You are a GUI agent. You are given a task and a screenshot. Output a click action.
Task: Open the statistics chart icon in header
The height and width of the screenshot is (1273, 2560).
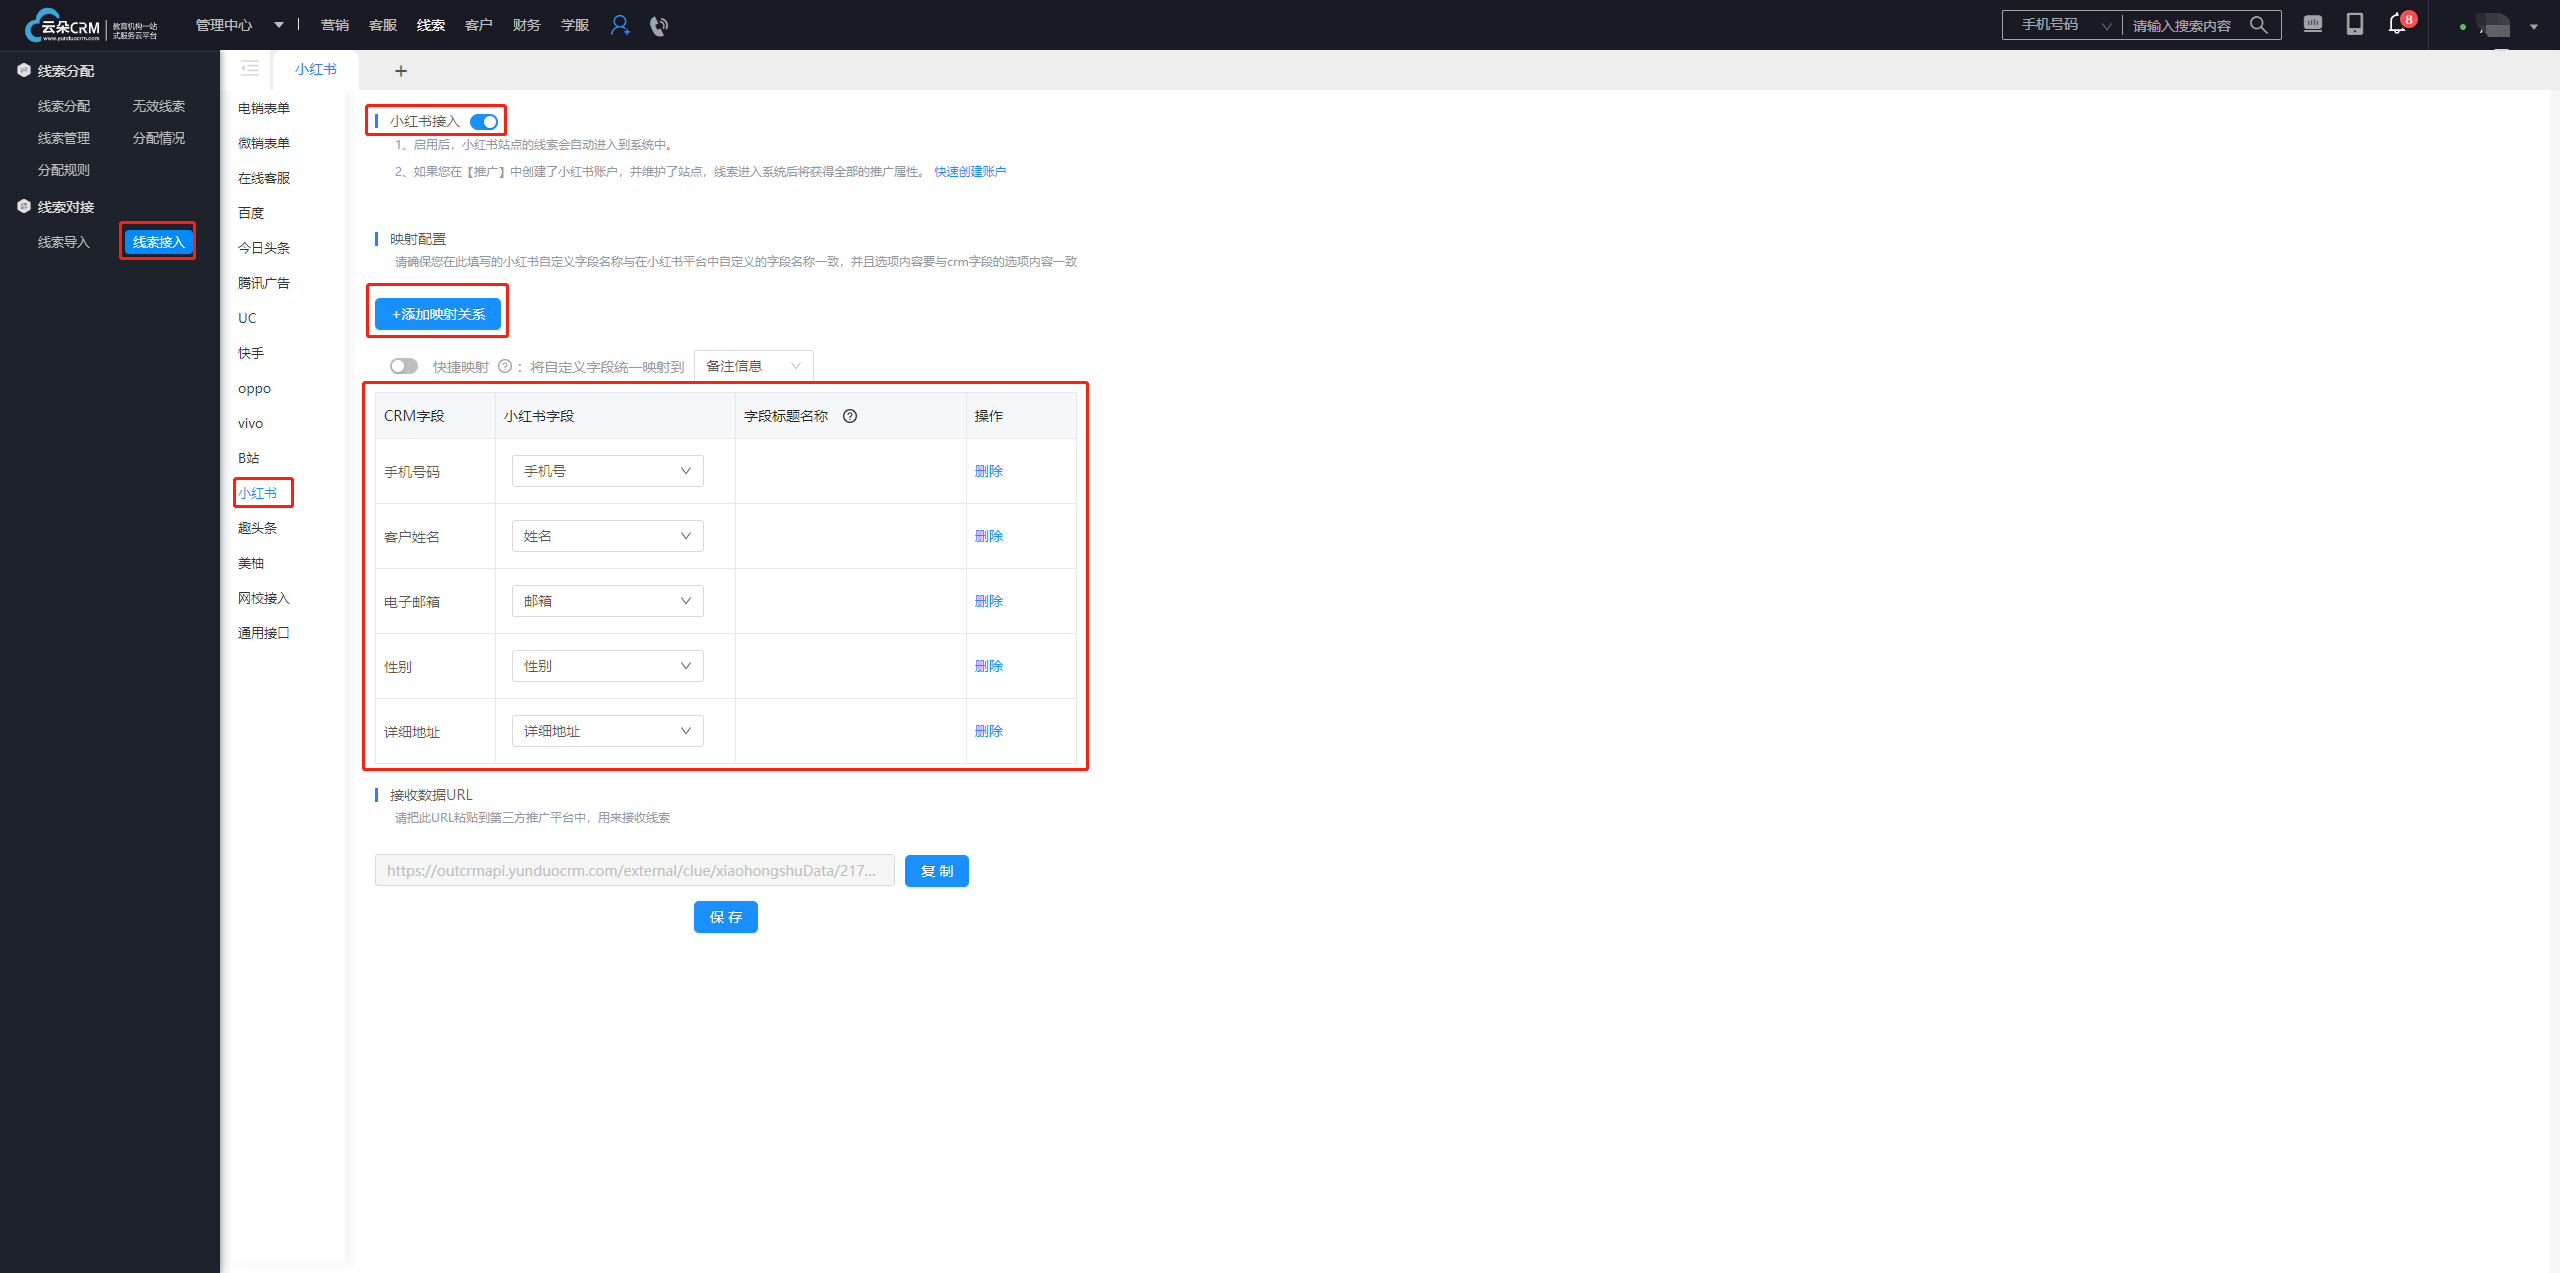coord(2313,24)
